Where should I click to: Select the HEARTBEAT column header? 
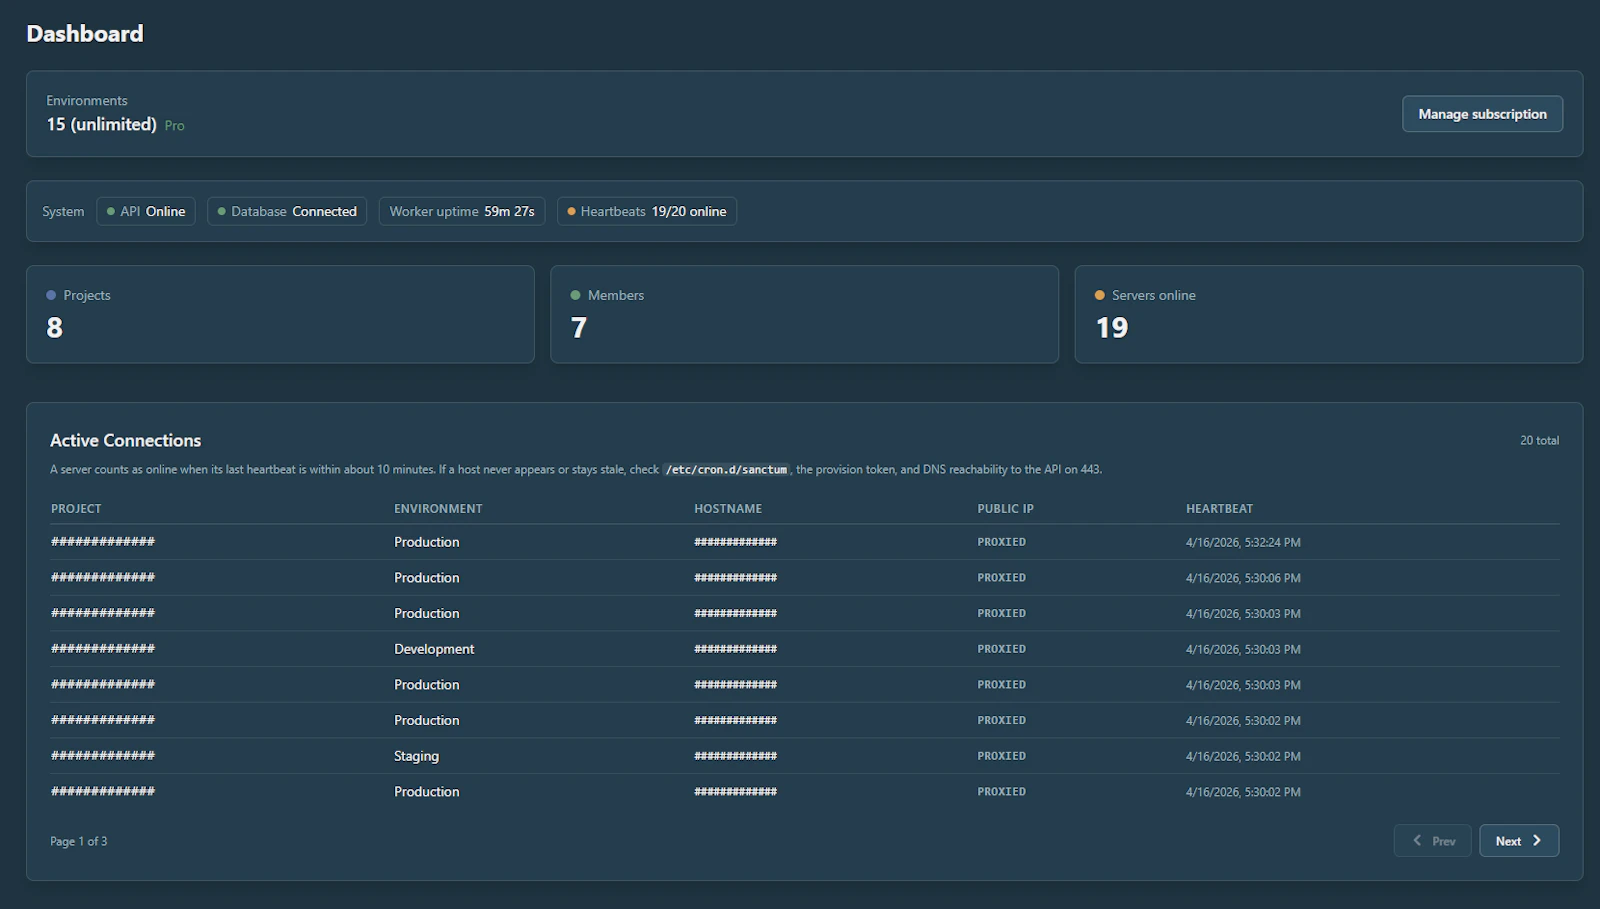pos(1219,508)
